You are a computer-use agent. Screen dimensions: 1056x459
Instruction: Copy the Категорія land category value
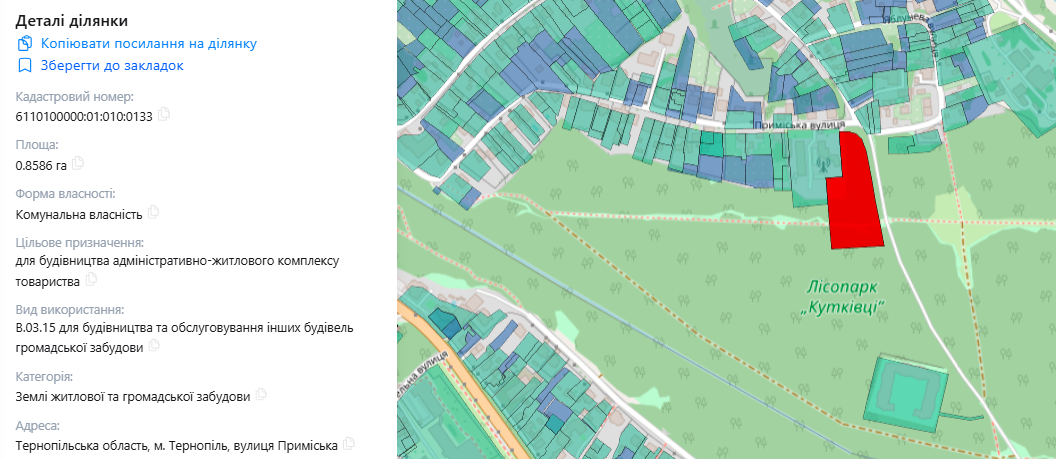point(261,395)
